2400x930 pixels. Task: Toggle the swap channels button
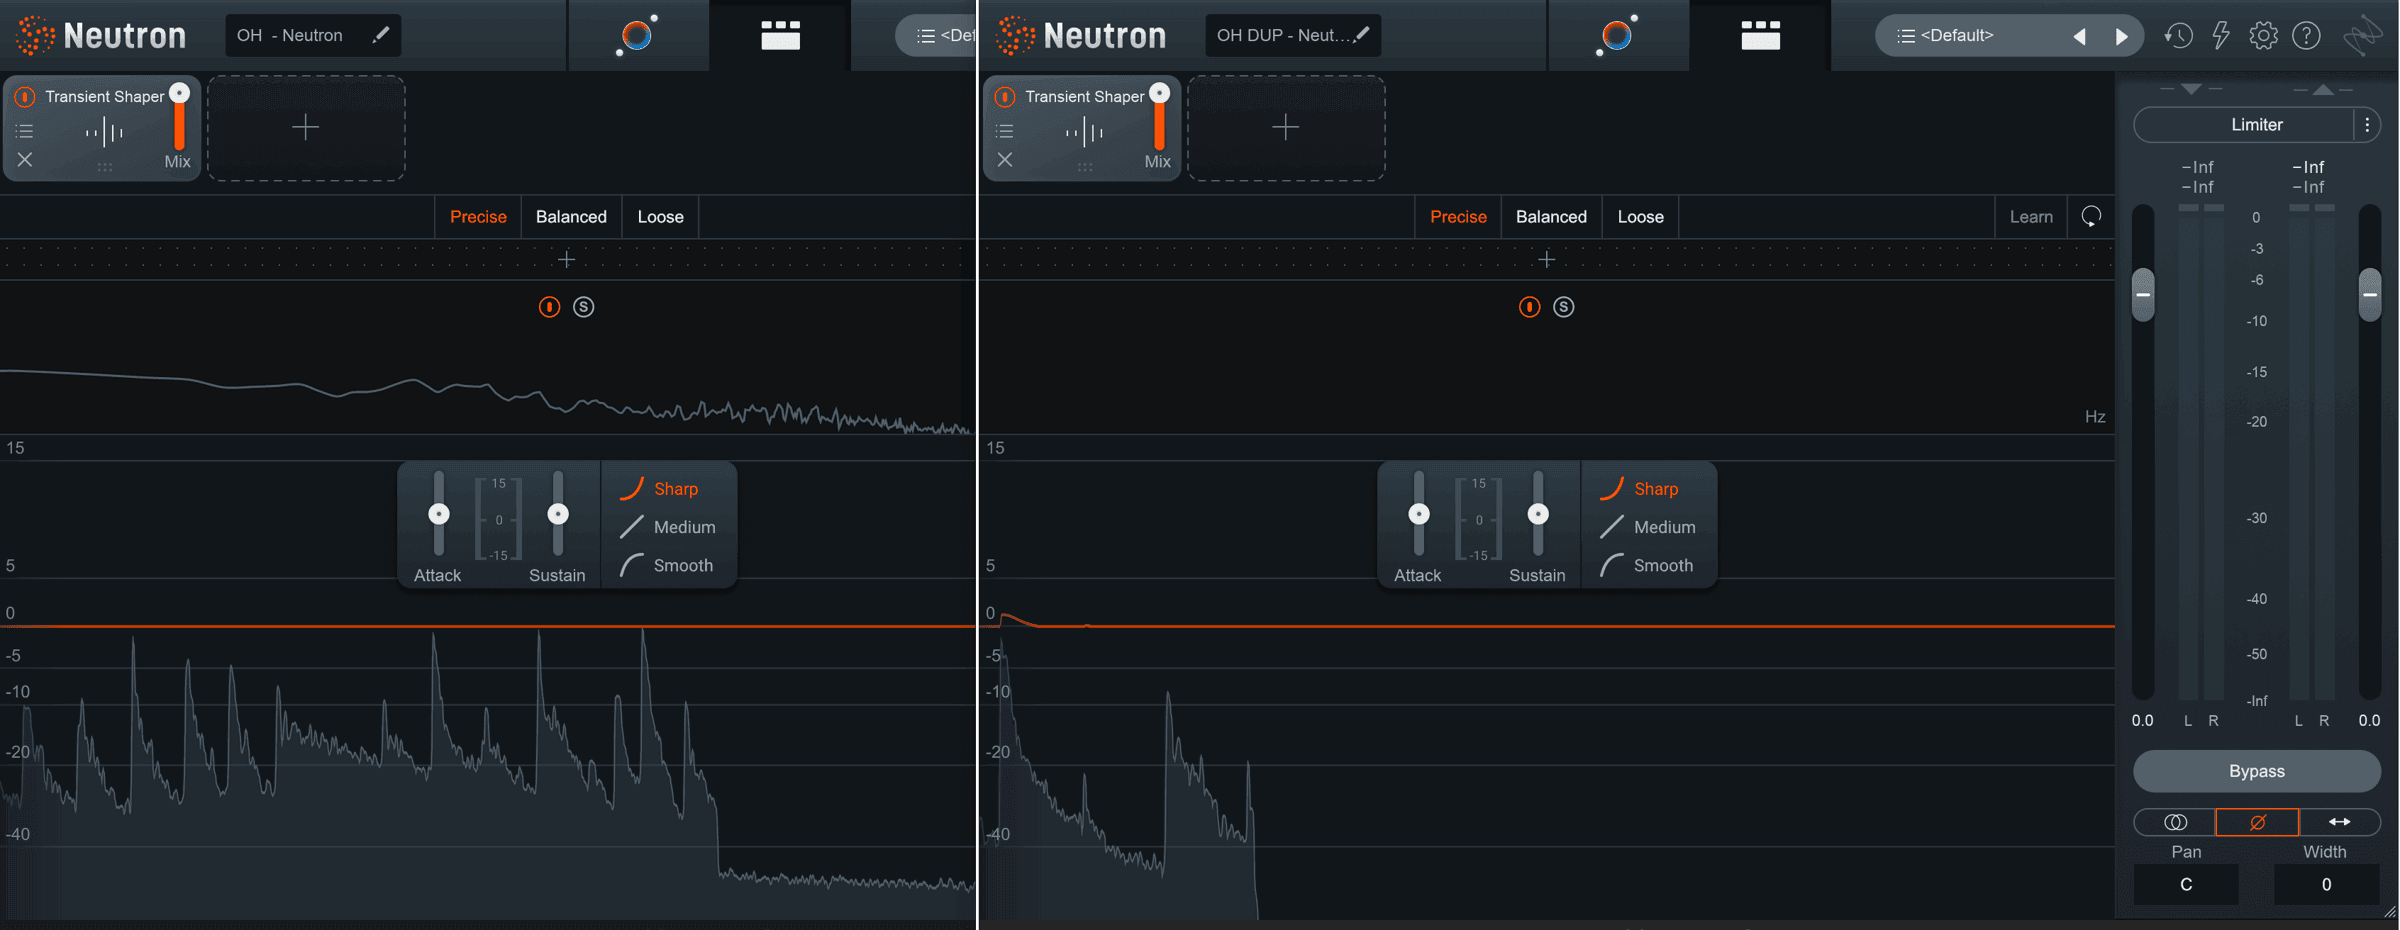2340,822
